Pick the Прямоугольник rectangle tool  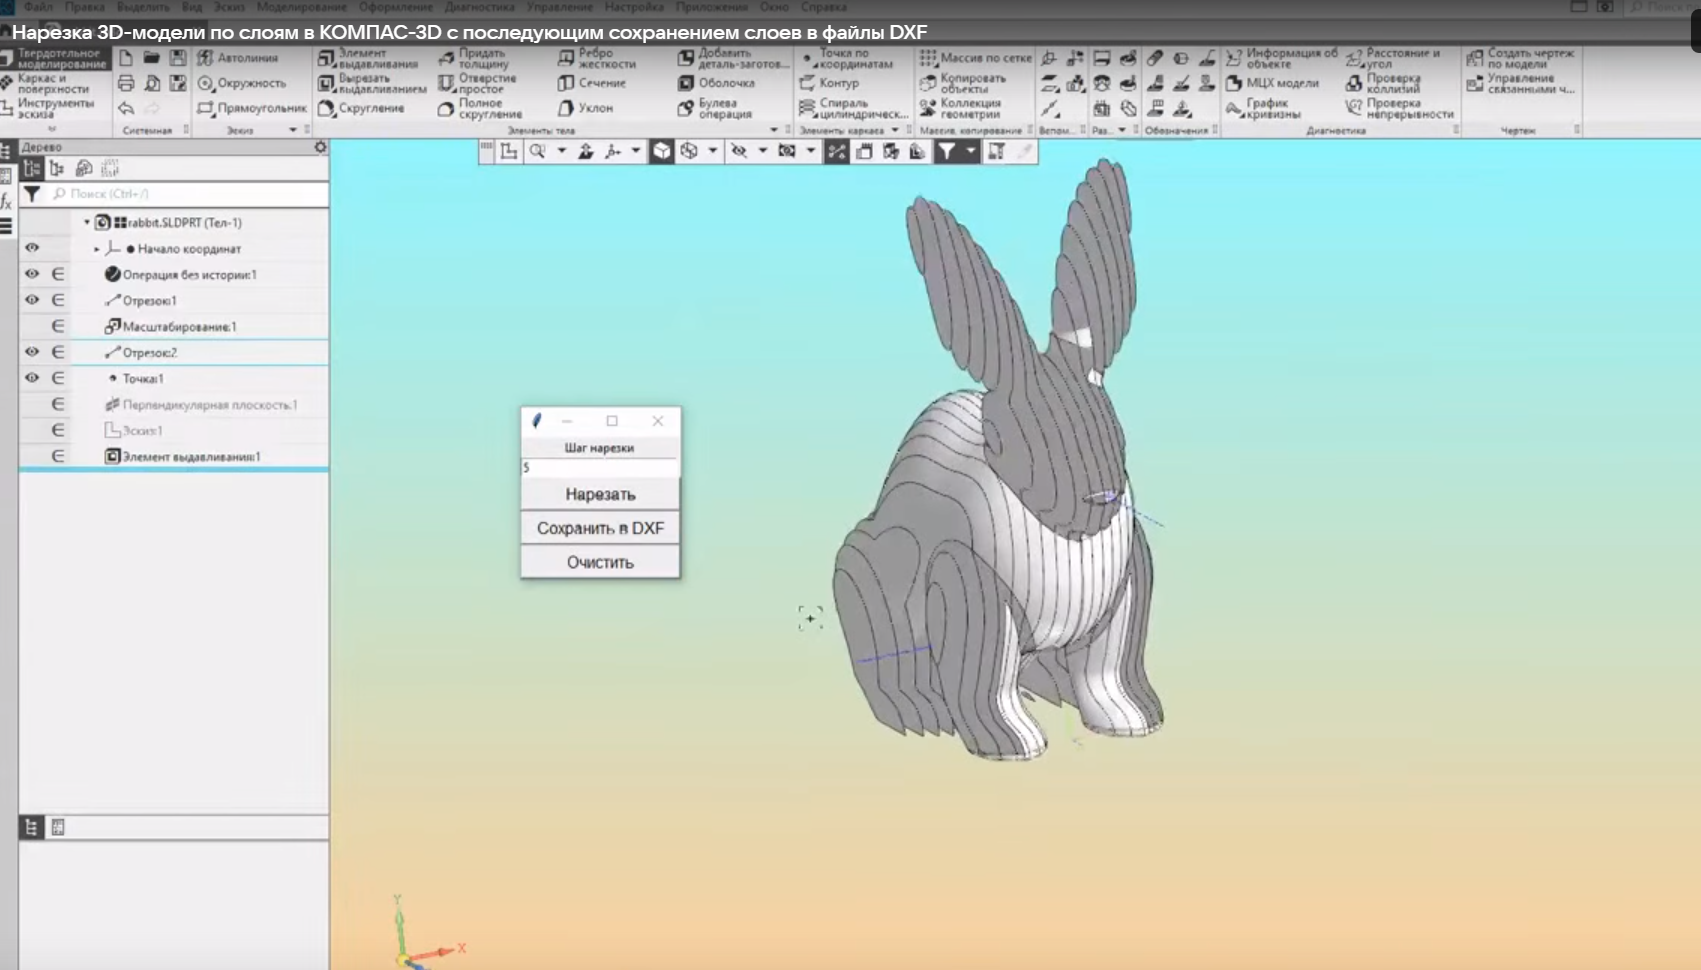[252, 108]
